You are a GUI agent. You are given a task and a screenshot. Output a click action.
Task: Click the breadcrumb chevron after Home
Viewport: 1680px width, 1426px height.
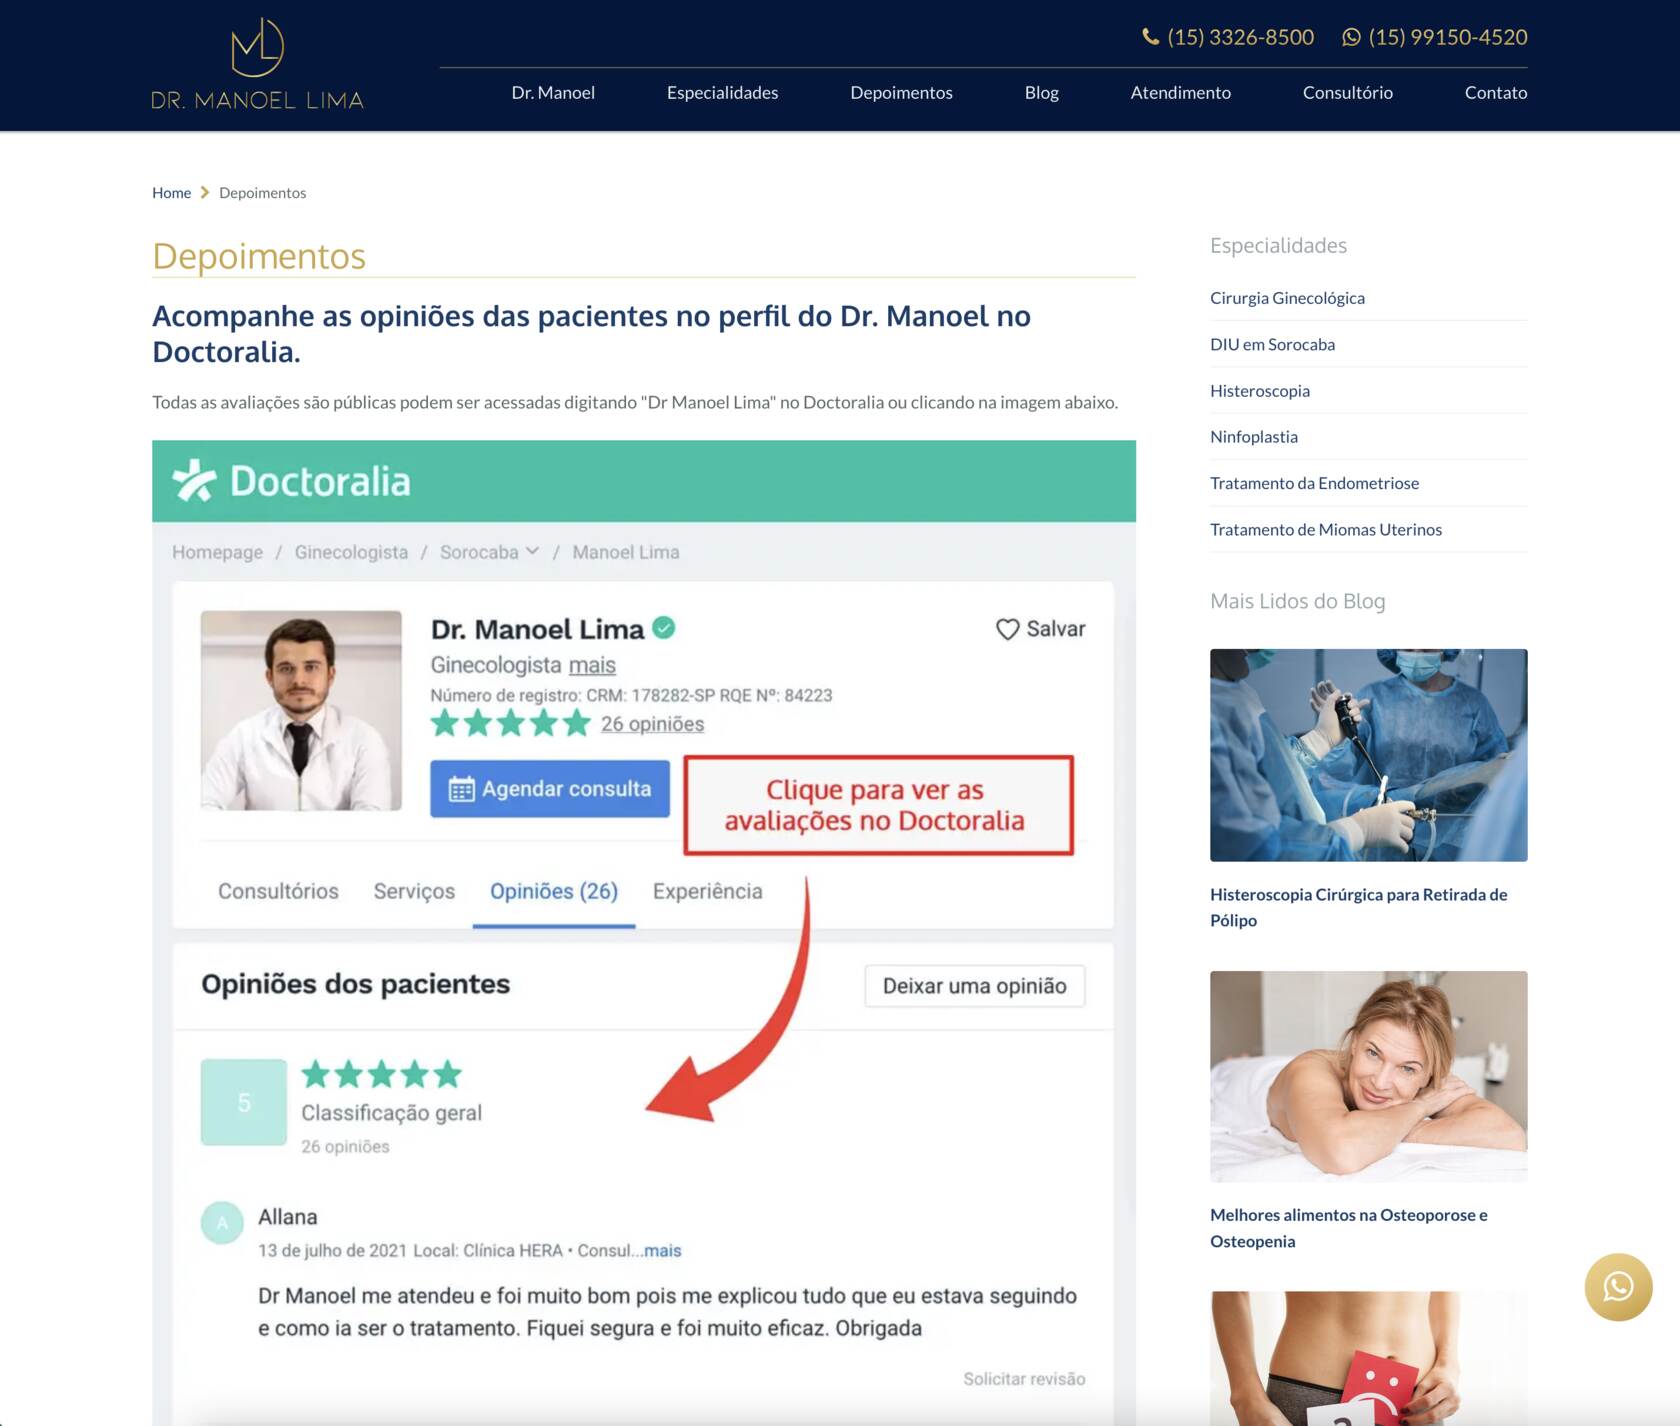coord(205,192)
